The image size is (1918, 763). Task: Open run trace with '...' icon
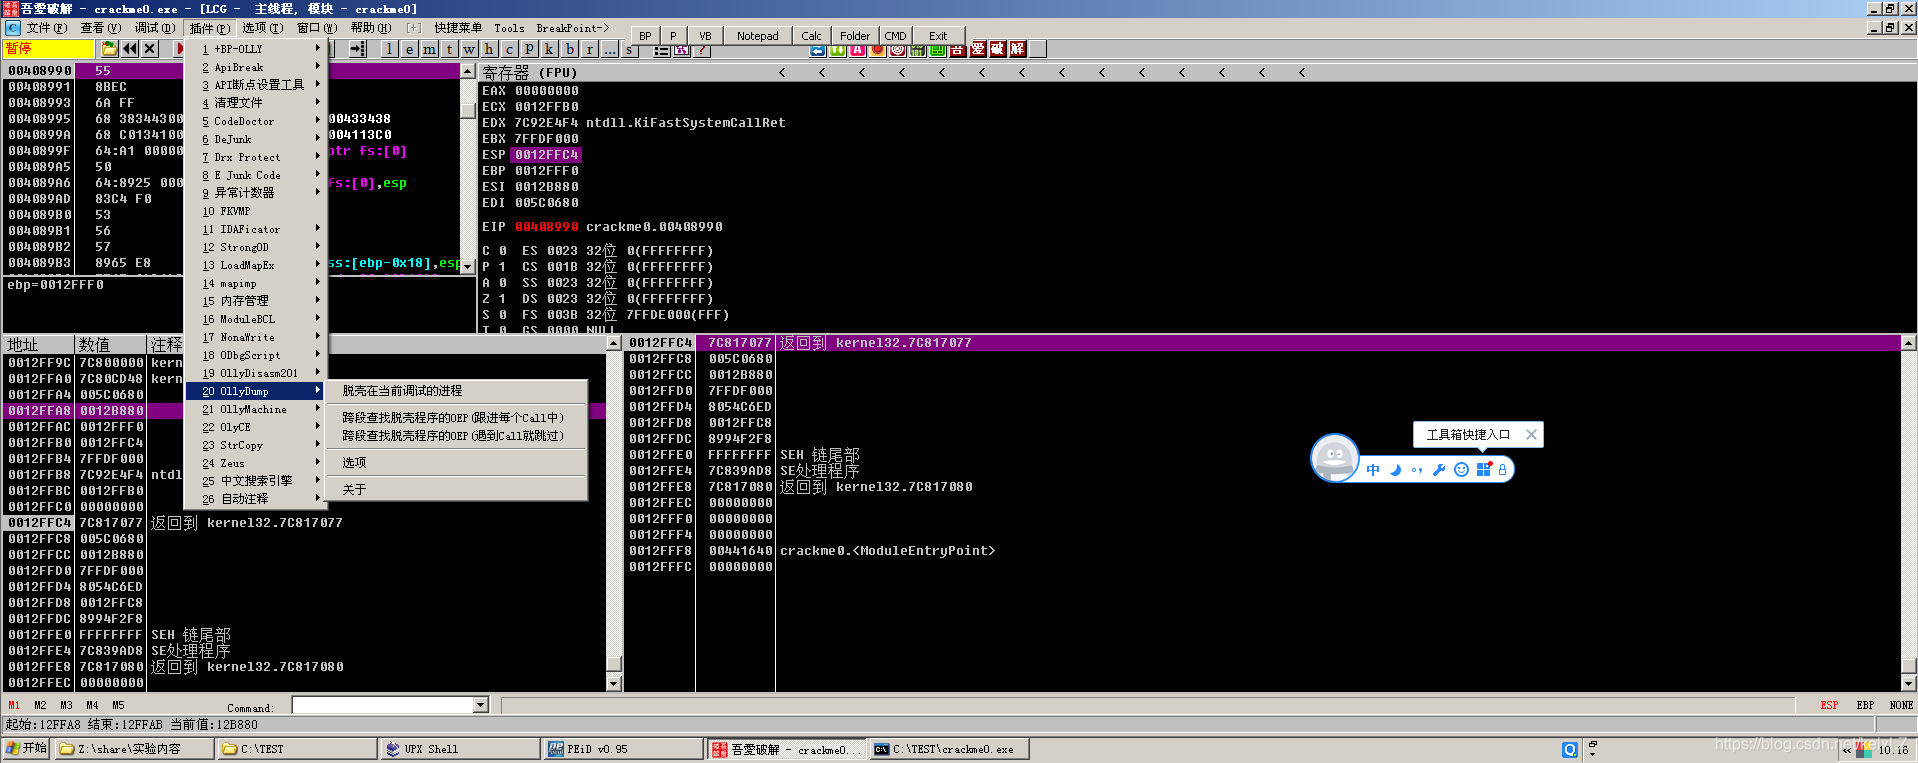610,49
